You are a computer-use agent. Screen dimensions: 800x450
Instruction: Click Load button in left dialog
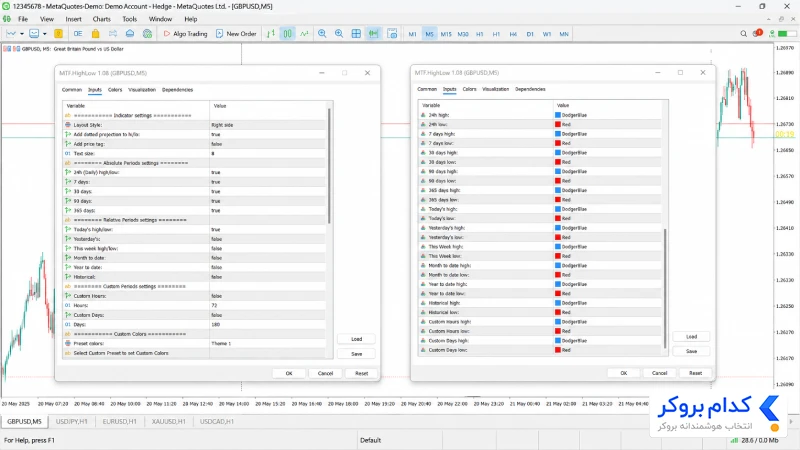pos(356,339)
